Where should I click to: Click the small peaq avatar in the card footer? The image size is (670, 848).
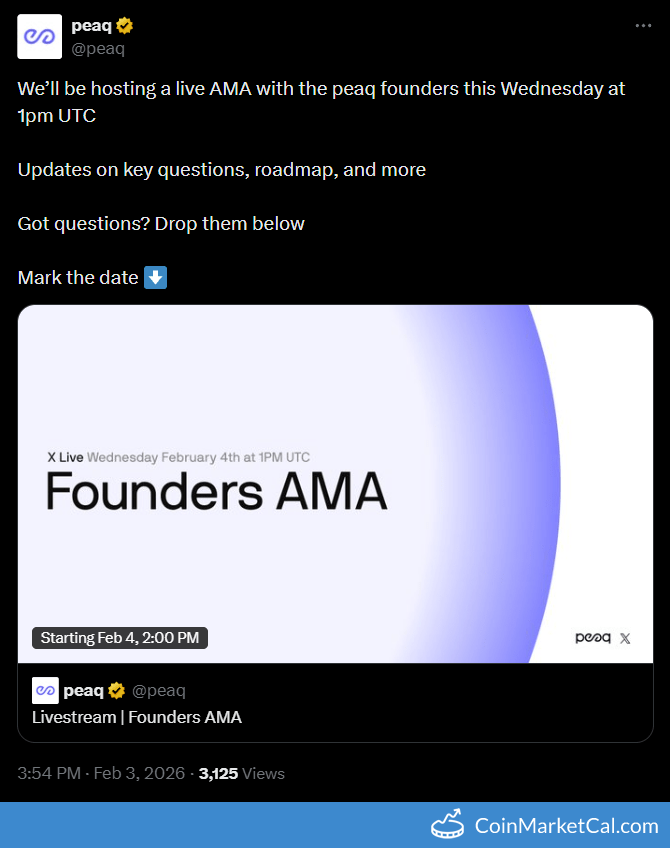point(45,690)
